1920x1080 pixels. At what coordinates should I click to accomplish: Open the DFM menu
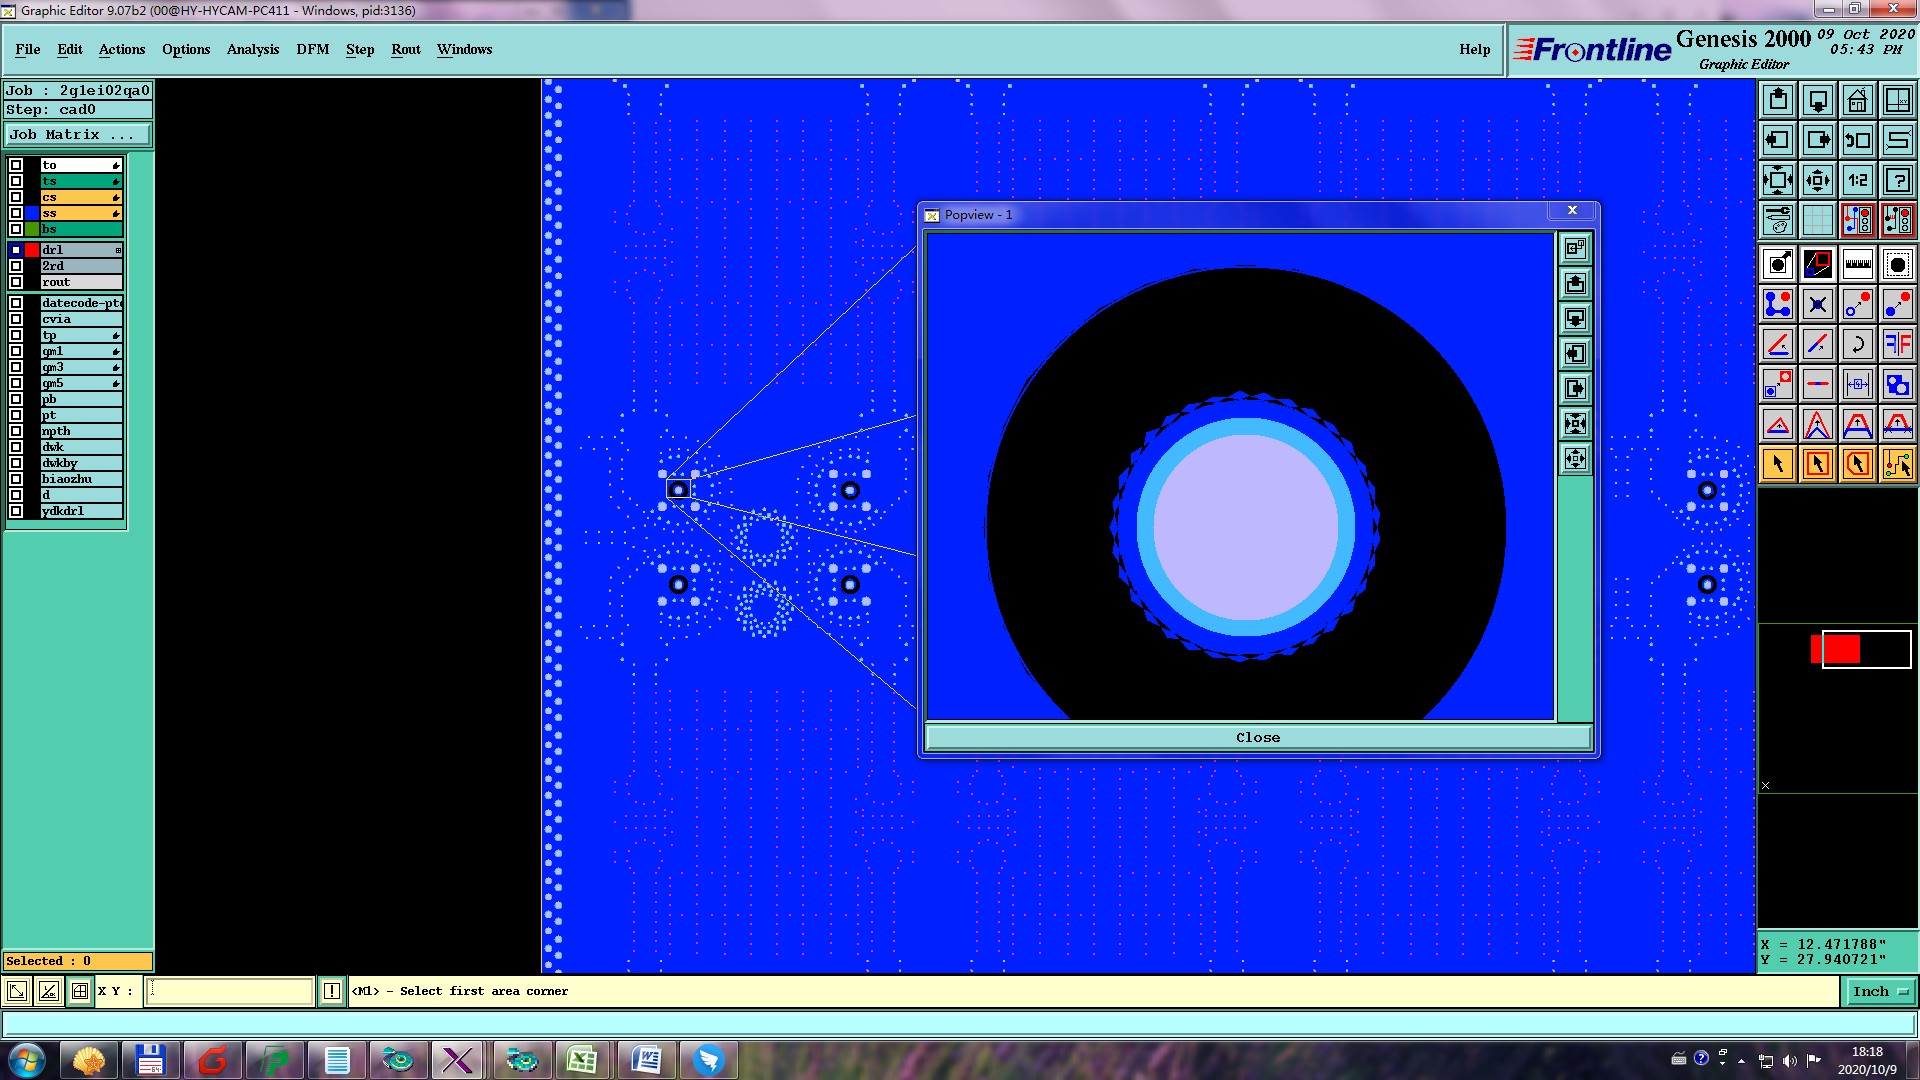click(312, 49)
